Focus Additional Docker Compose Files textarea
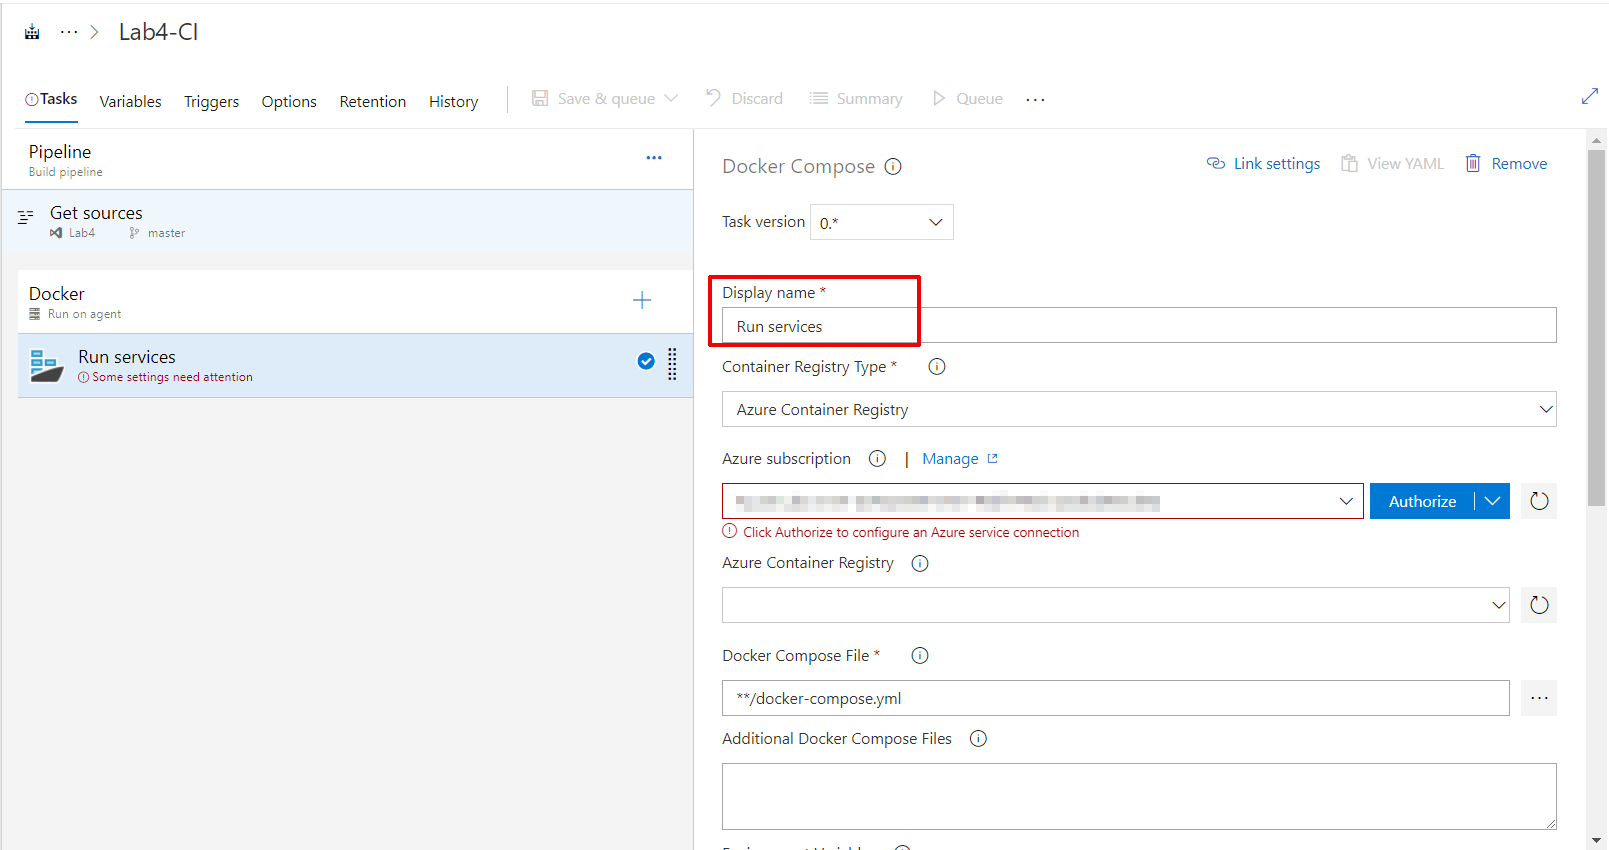Screen dimensions: 1609x850 1139,796
